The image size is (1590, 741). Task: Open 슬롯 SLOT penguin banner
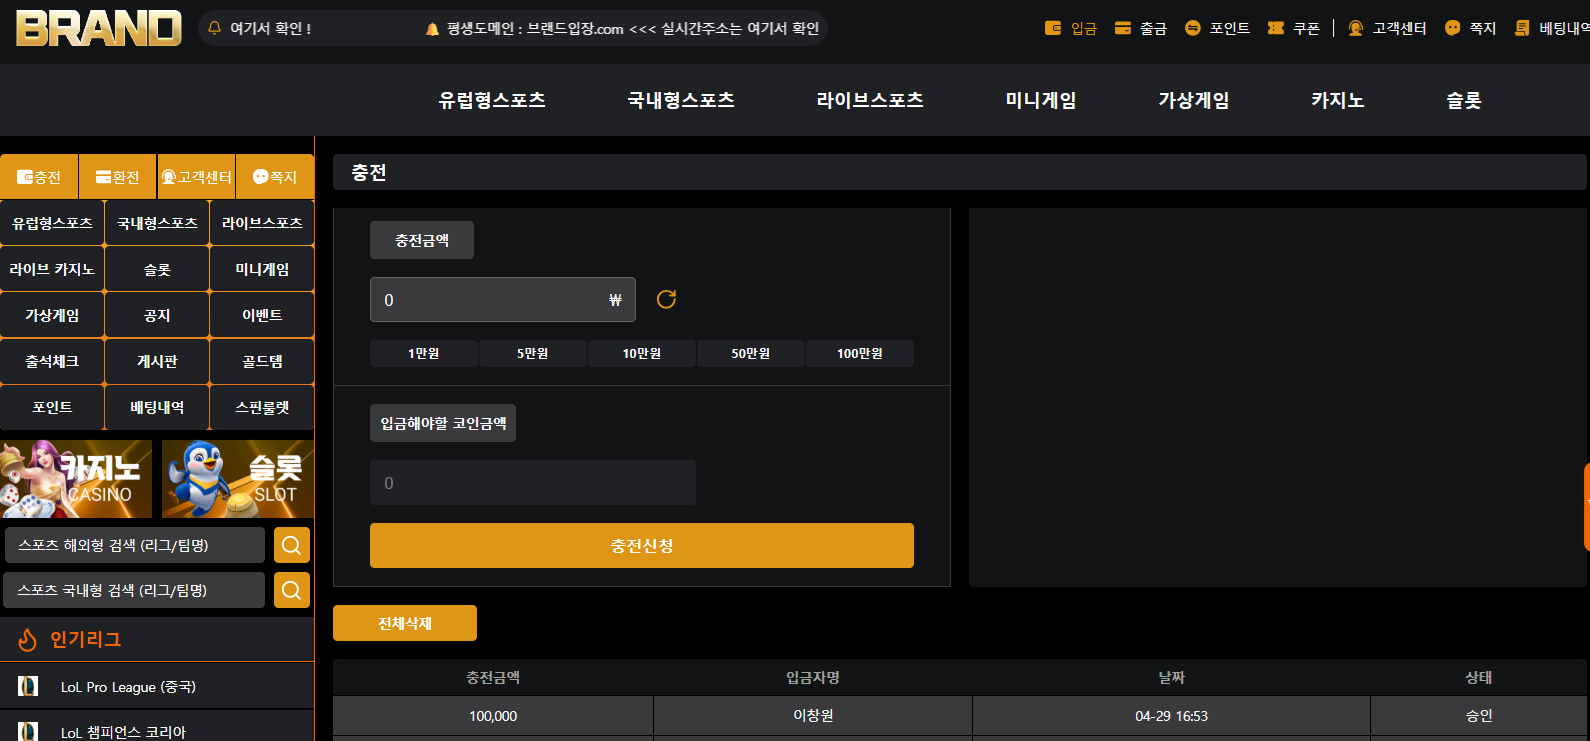click(238, 479)
